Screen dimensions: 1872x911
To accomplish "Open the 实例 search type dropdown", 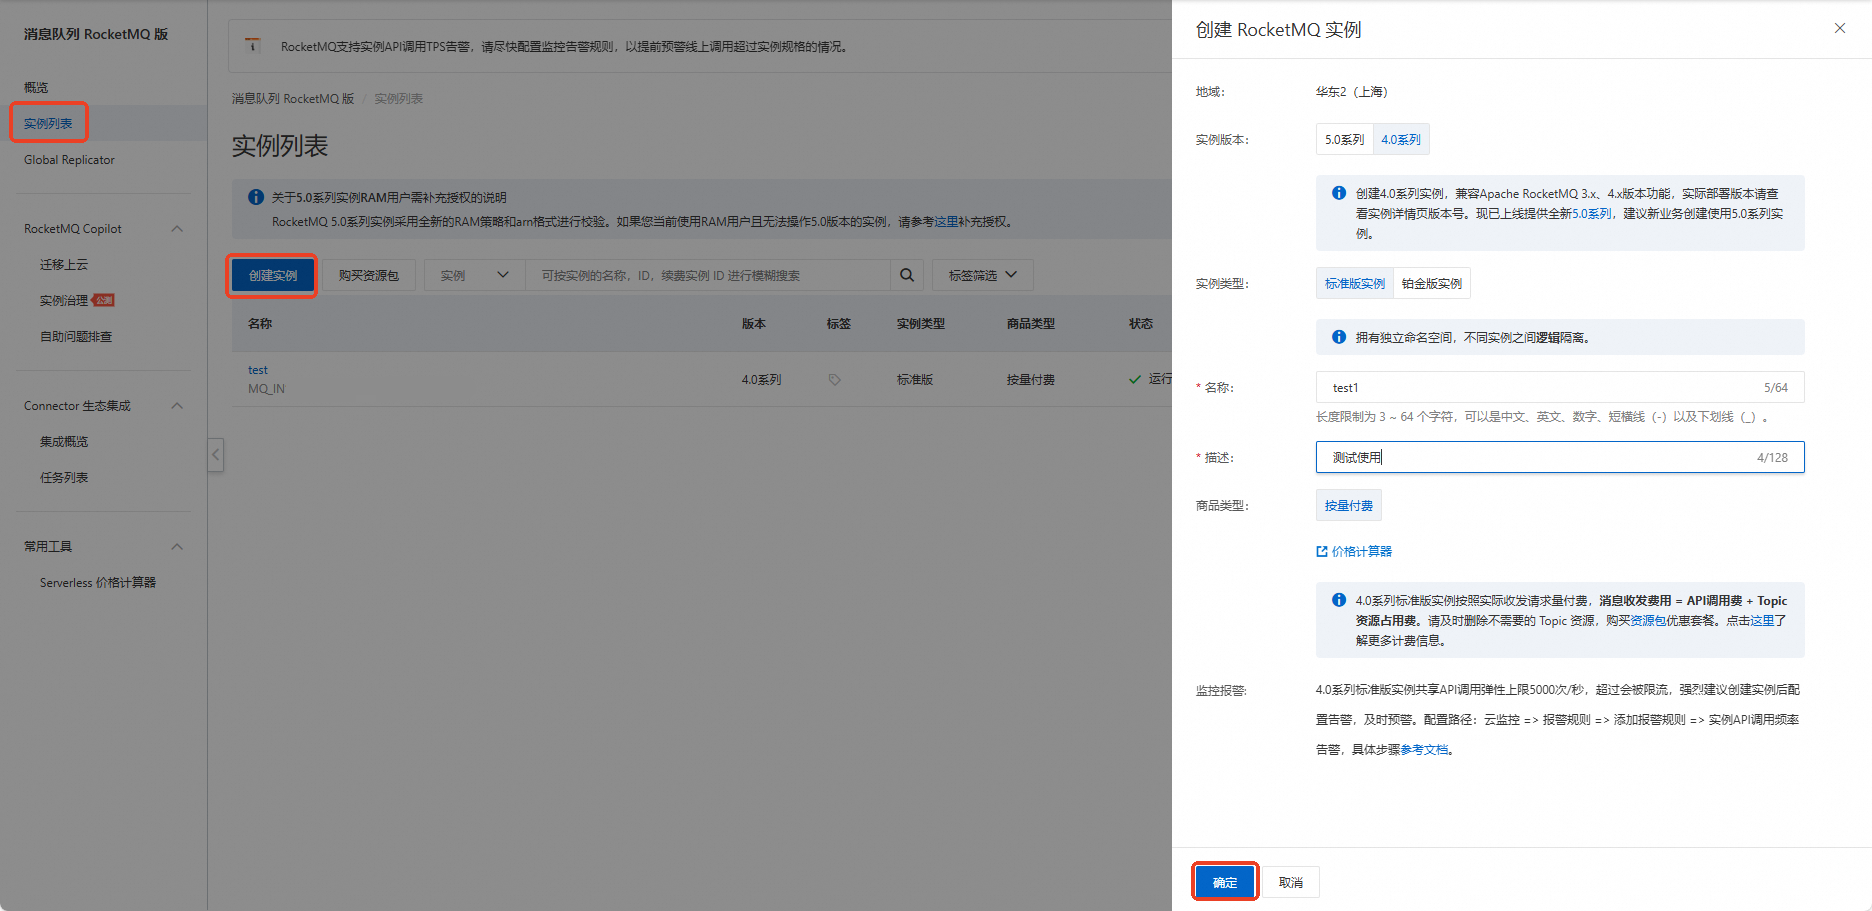I will (x=475, y=275).
